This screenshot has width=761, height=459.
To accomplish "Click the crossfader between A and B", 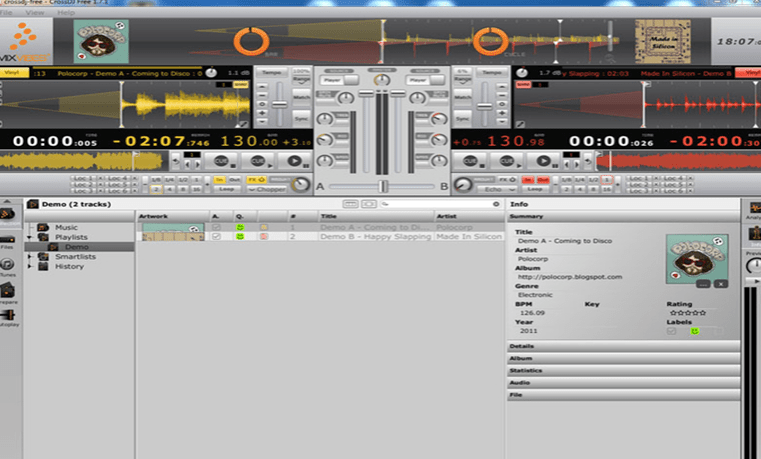I will (x=383, y=186).
